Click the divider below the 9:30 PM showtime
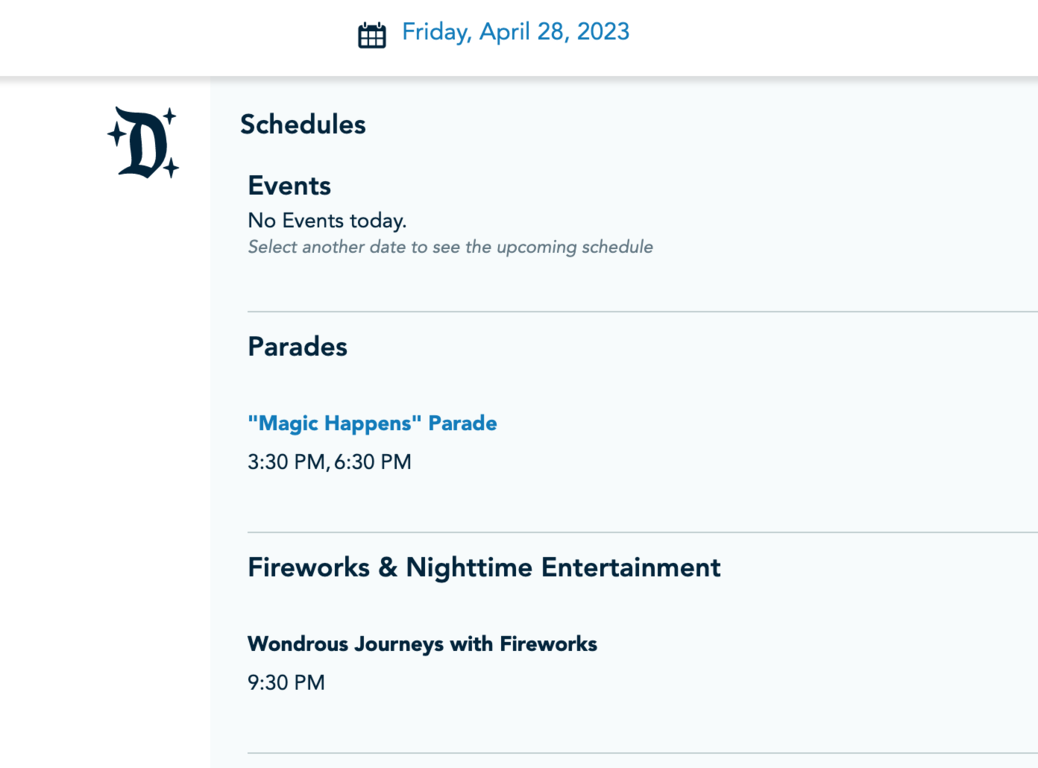1038x768 pixels. pos(643,753)
